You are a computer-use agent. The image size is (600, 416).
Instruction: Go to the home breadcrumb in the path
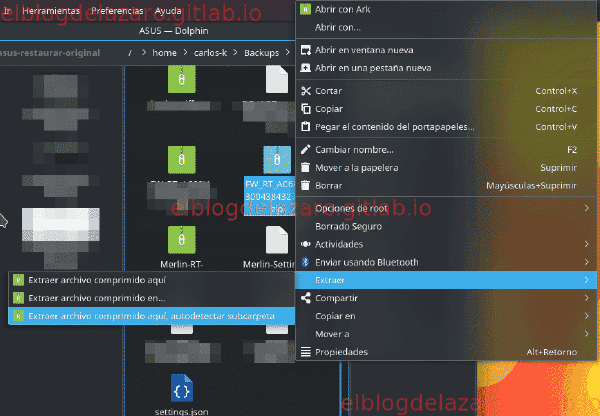(x=164, y=53)
